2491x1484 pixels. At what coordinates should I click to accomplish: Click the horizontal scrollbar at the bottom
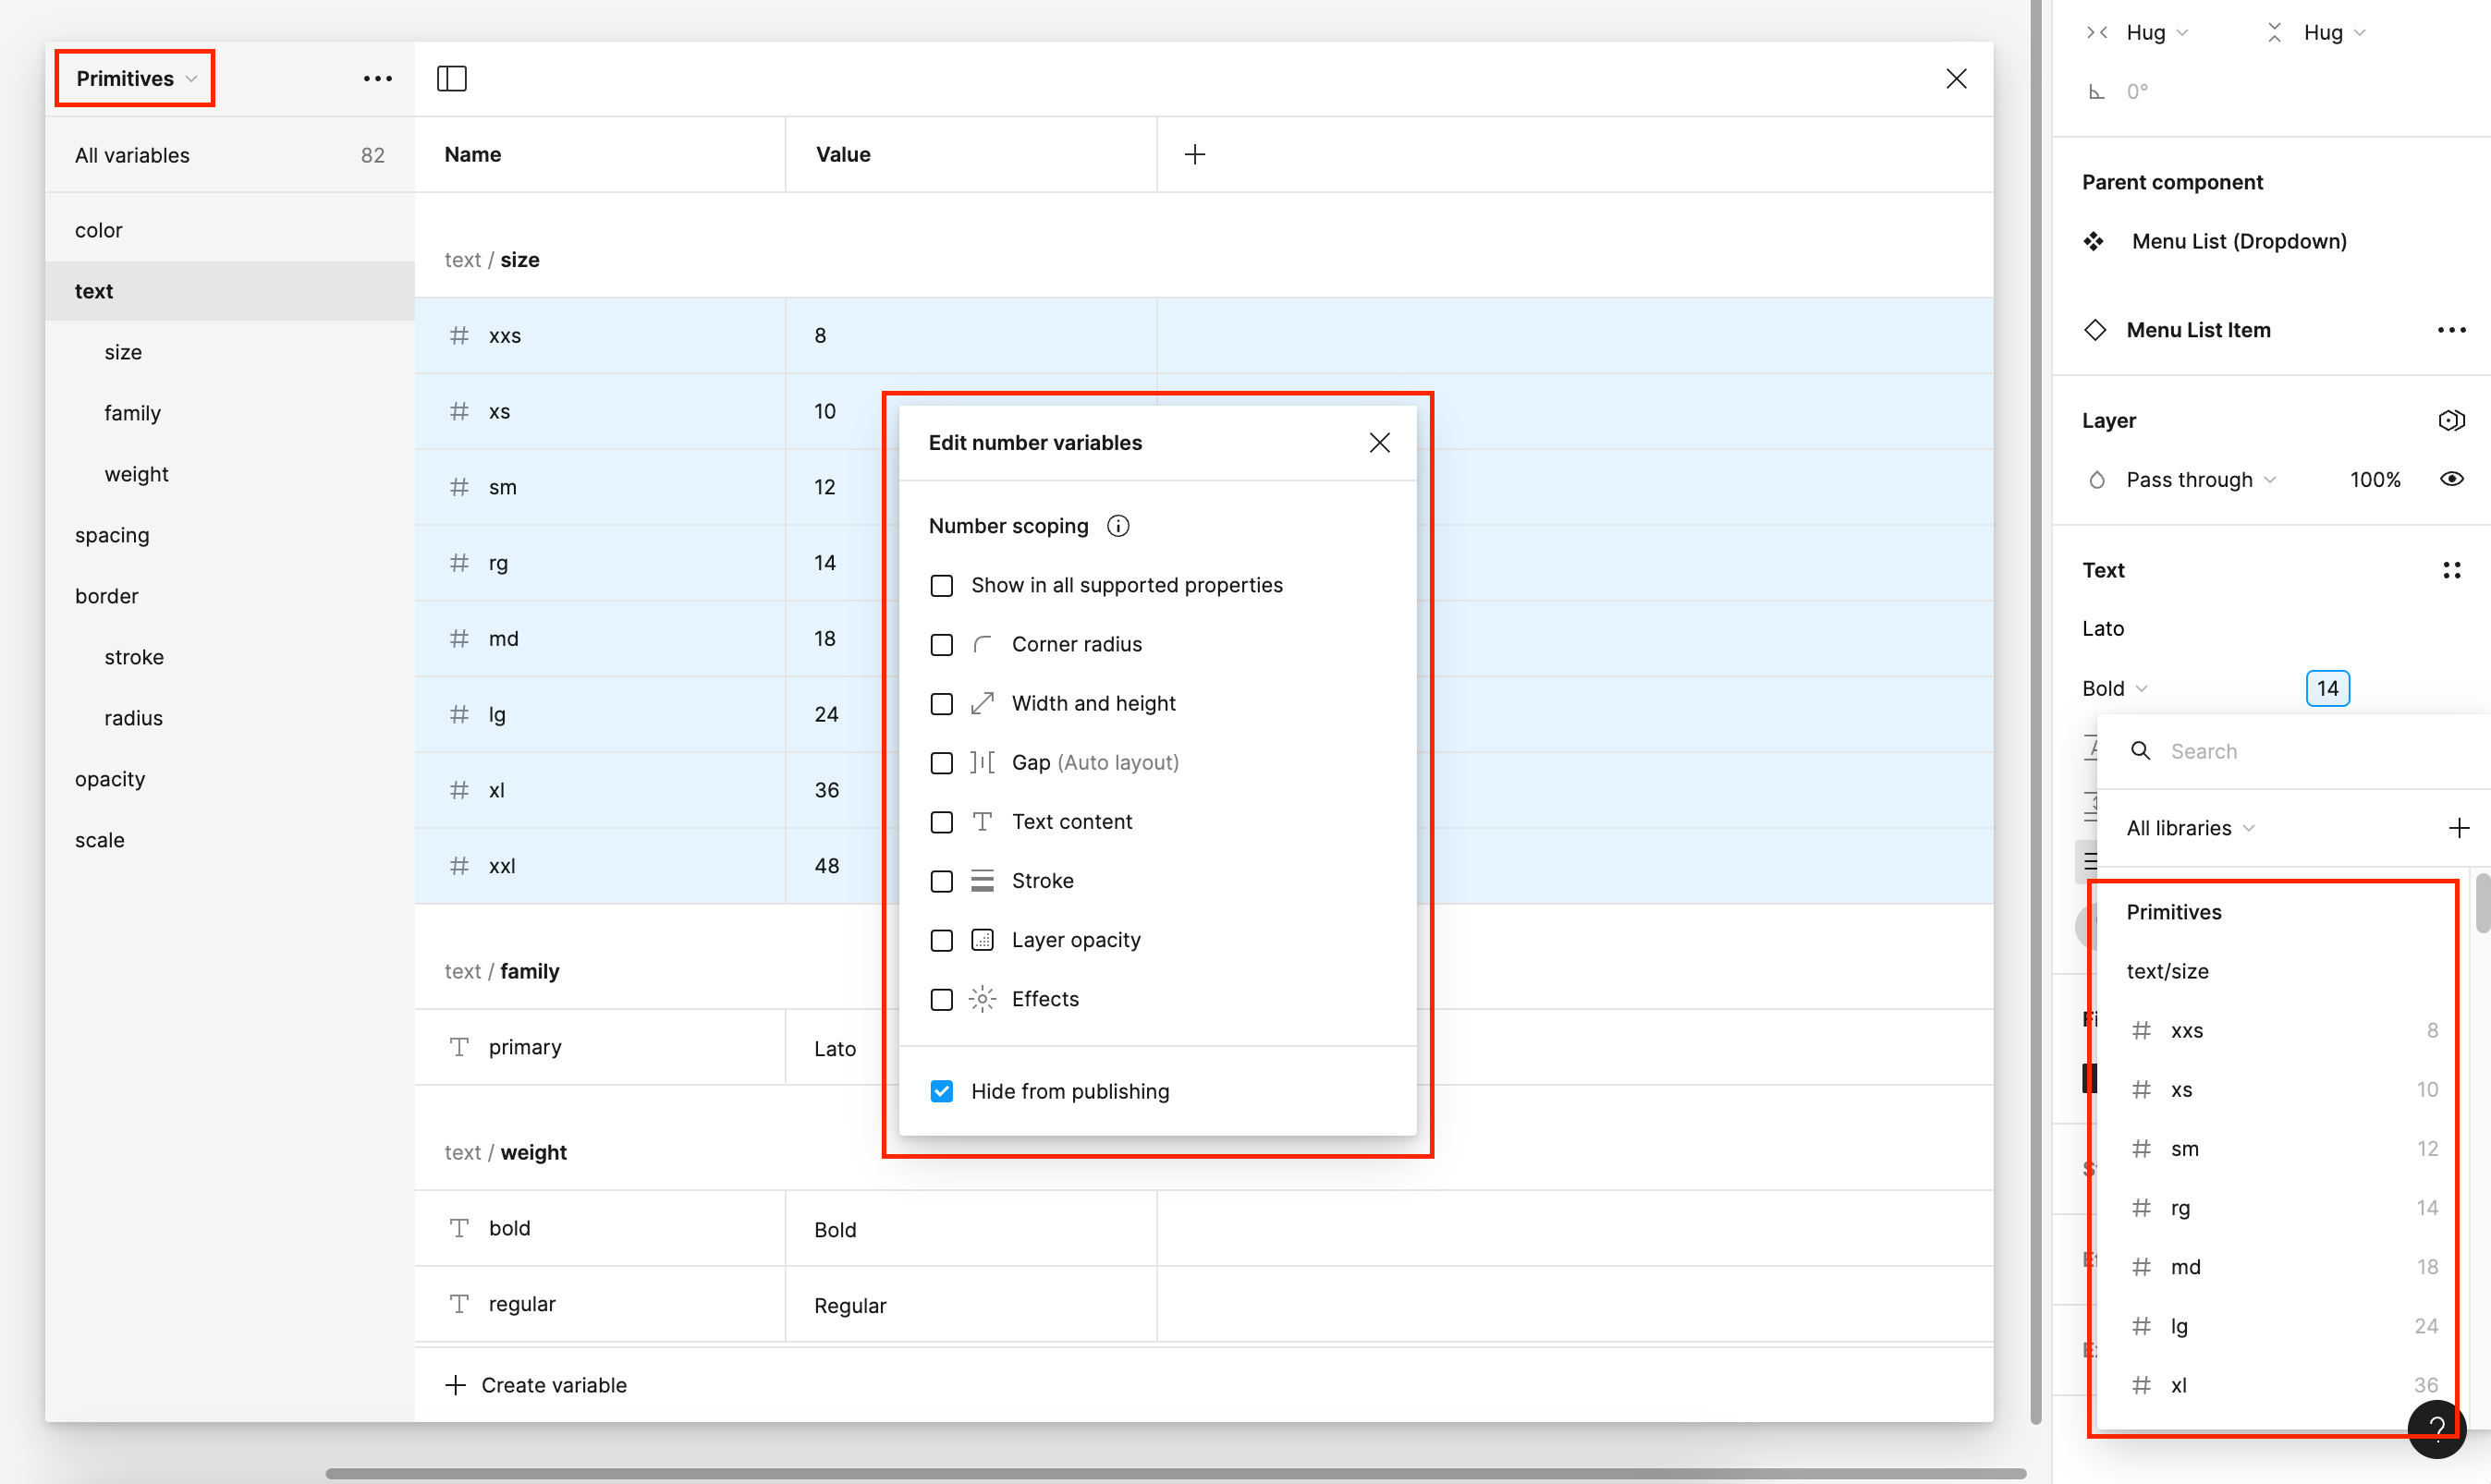click(x=1175, y=1473)
